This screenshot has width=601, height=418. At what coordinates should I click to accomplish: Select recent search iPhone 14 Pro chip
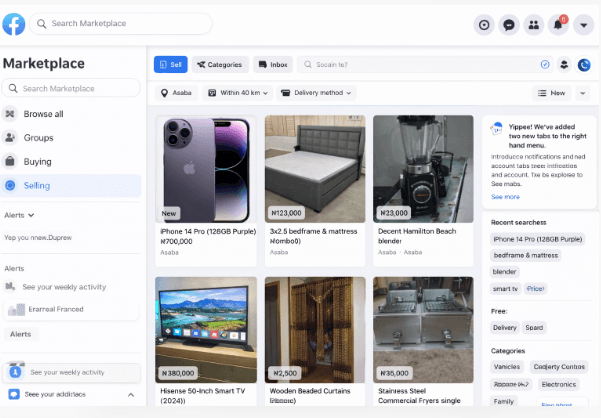click(x=537, y=239)
